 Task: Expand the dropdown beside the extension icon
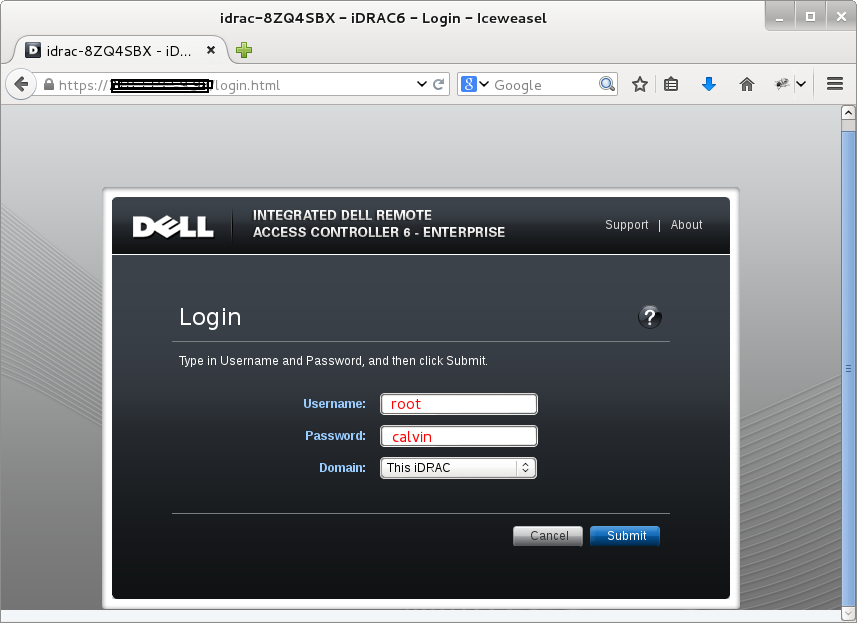pyautogui.click(x=801, y=84)
